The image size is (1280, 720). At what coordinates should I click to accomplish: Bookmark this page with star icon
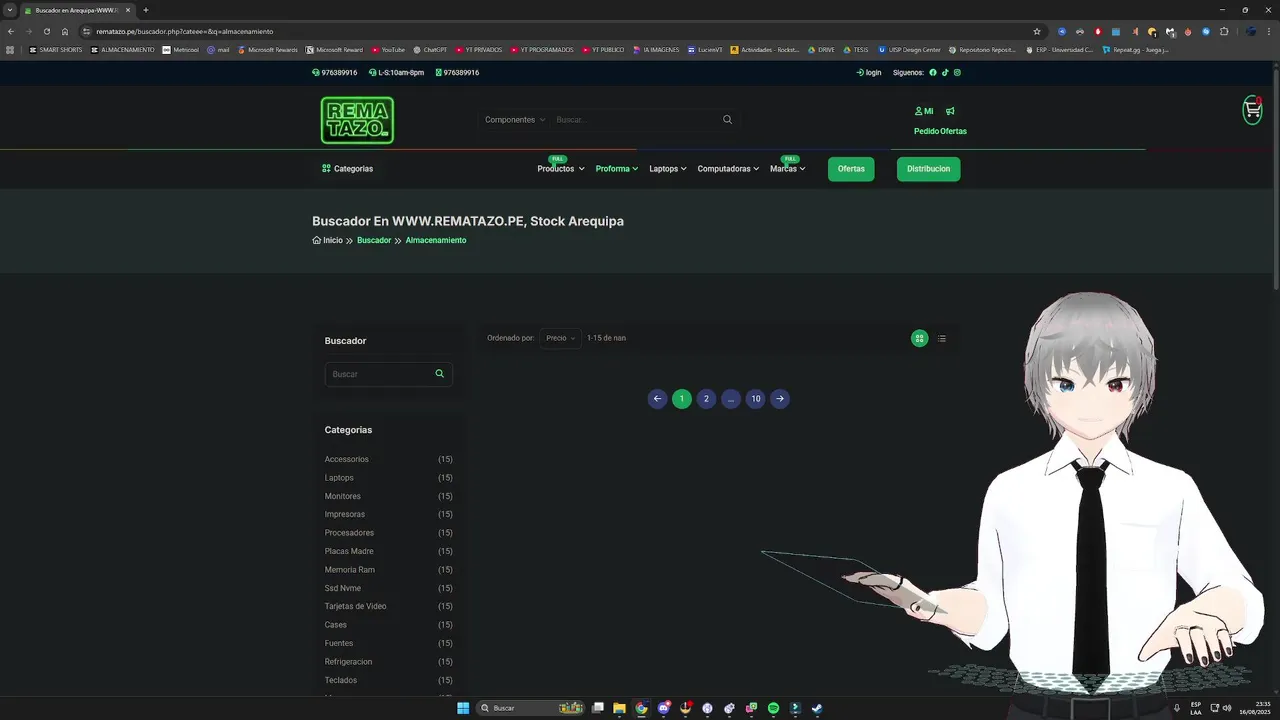pos(1037,31)
